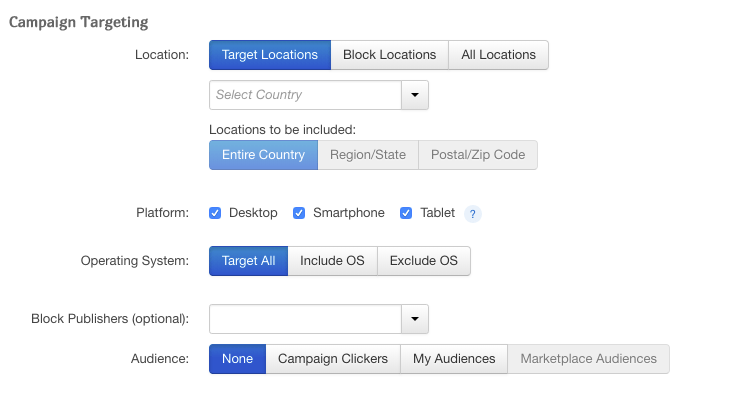Pick Postal/Zip Code location scope
Screen dimensions: 738x400
point(478,155)
